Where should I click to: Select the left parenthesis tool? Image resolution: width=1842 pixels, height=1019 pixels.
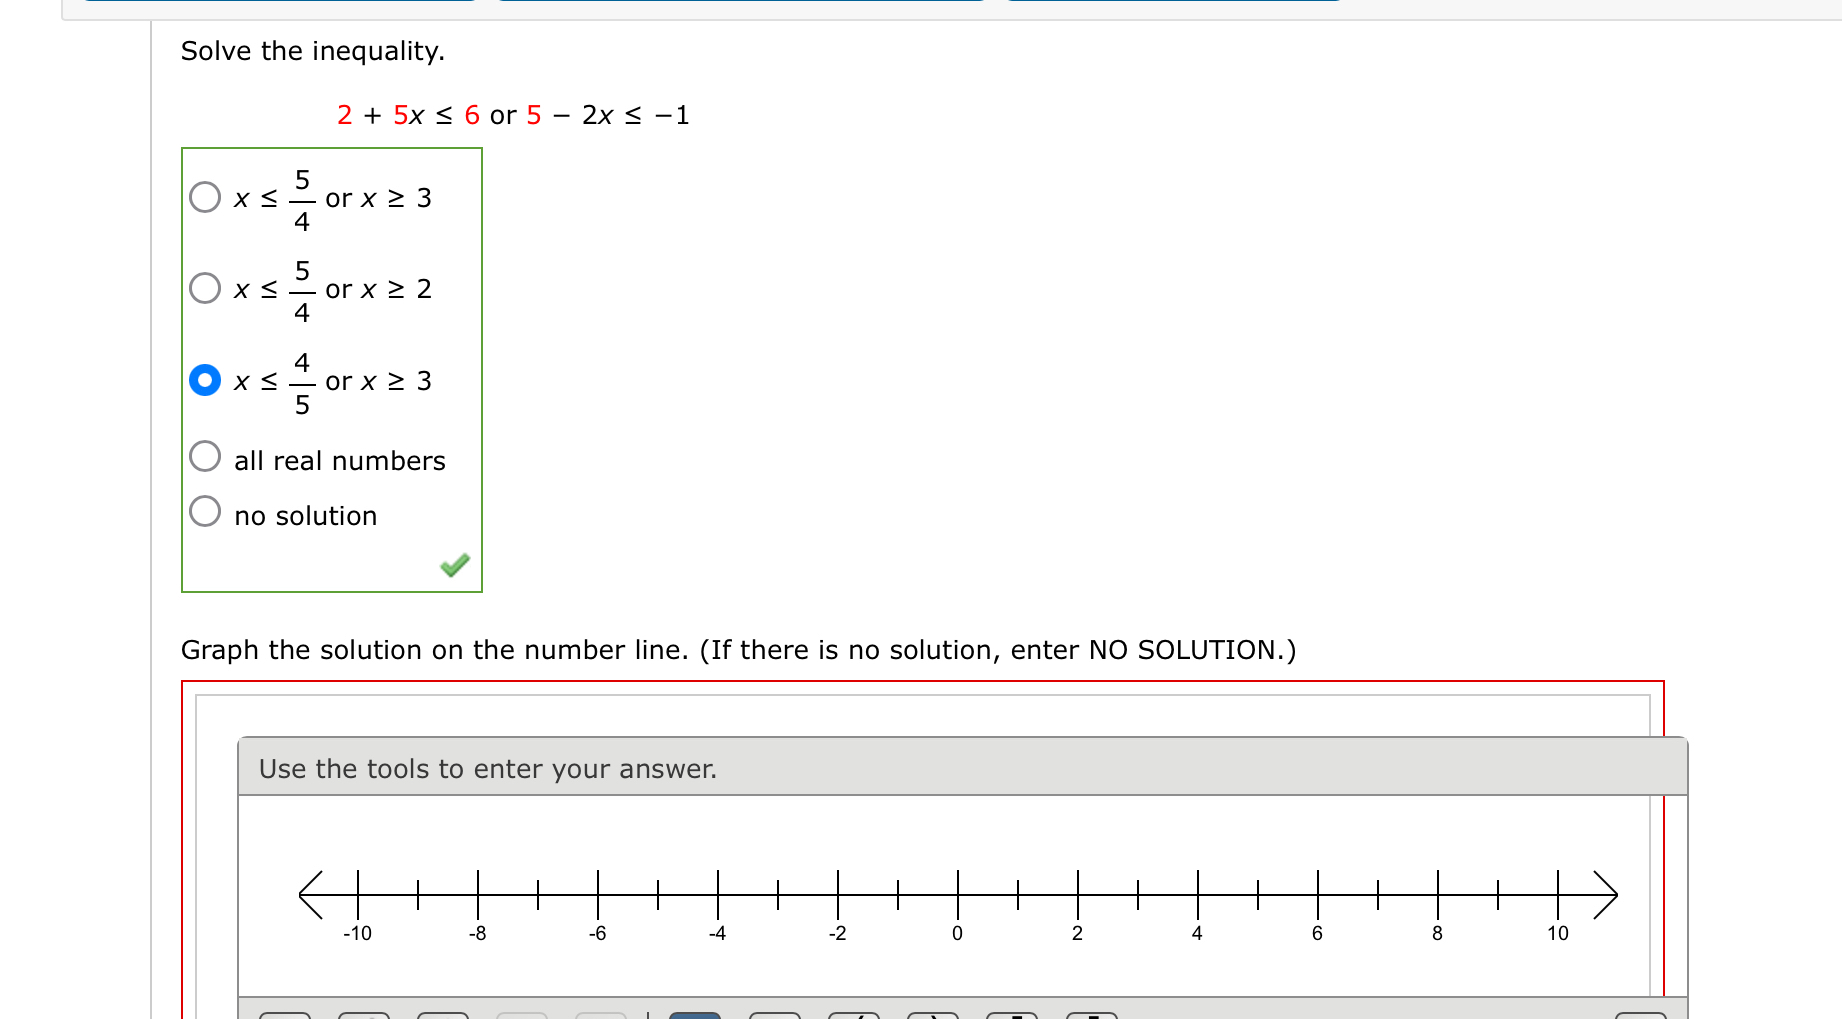click(853, 1015)
